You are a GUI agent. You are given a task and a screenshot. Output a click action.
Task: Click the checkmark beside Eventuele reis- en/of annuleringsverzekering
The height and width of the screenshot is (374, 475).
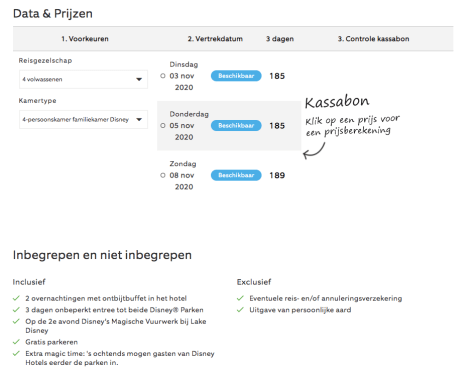tap(240, 298)
